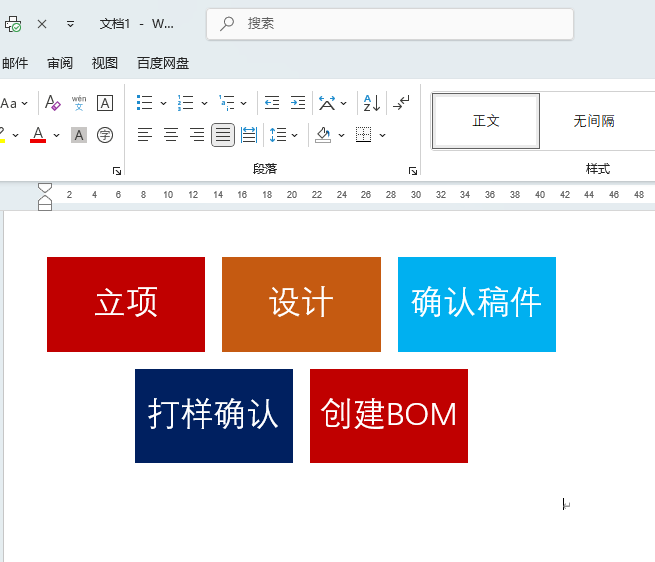655x562 pixels.
Task: Align text left
Action: point(145,135)
